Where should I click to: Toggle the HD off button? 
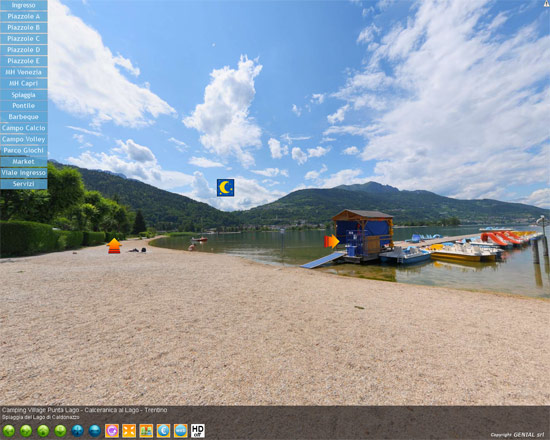tap(198, 431)
